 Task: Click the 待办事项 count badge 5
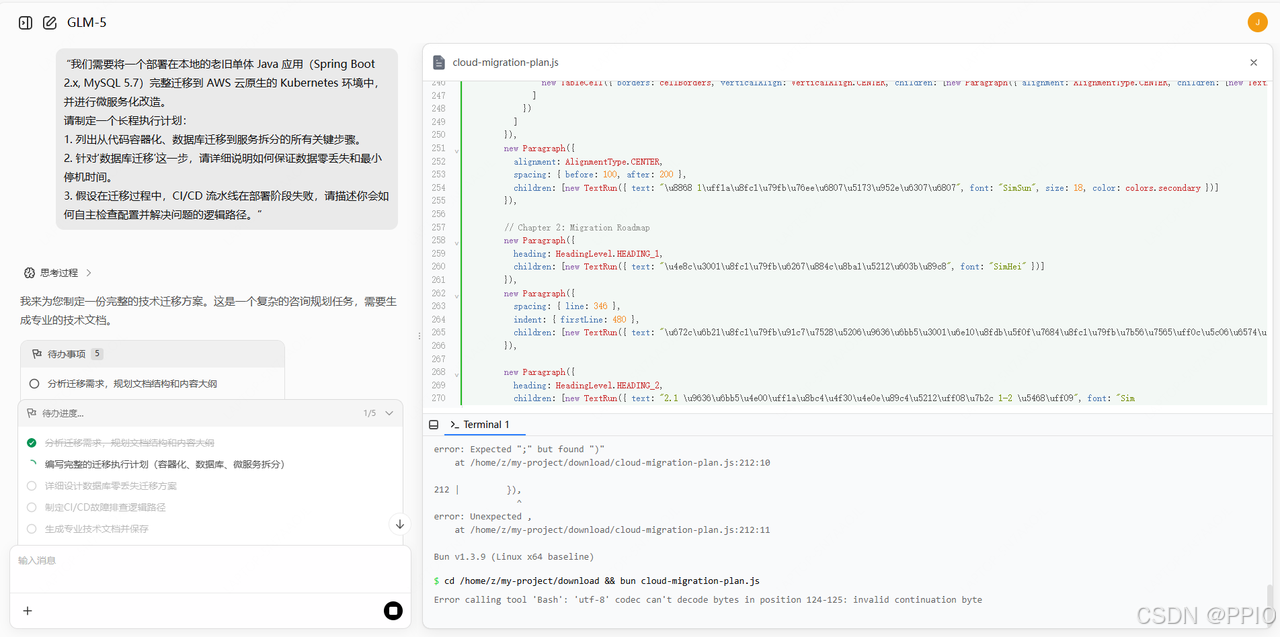point(97,353)
